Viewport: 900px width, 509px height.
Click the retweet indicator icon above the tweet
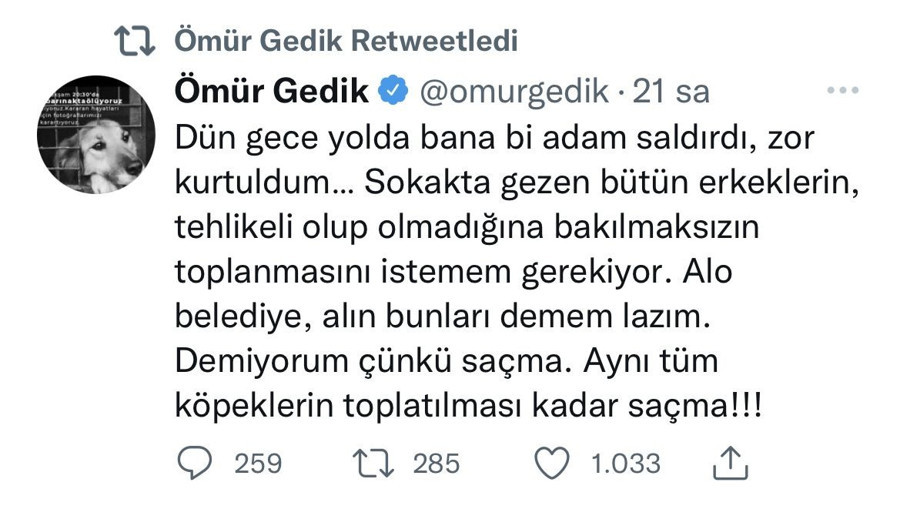pyautogui.click(x=133, y=41)
